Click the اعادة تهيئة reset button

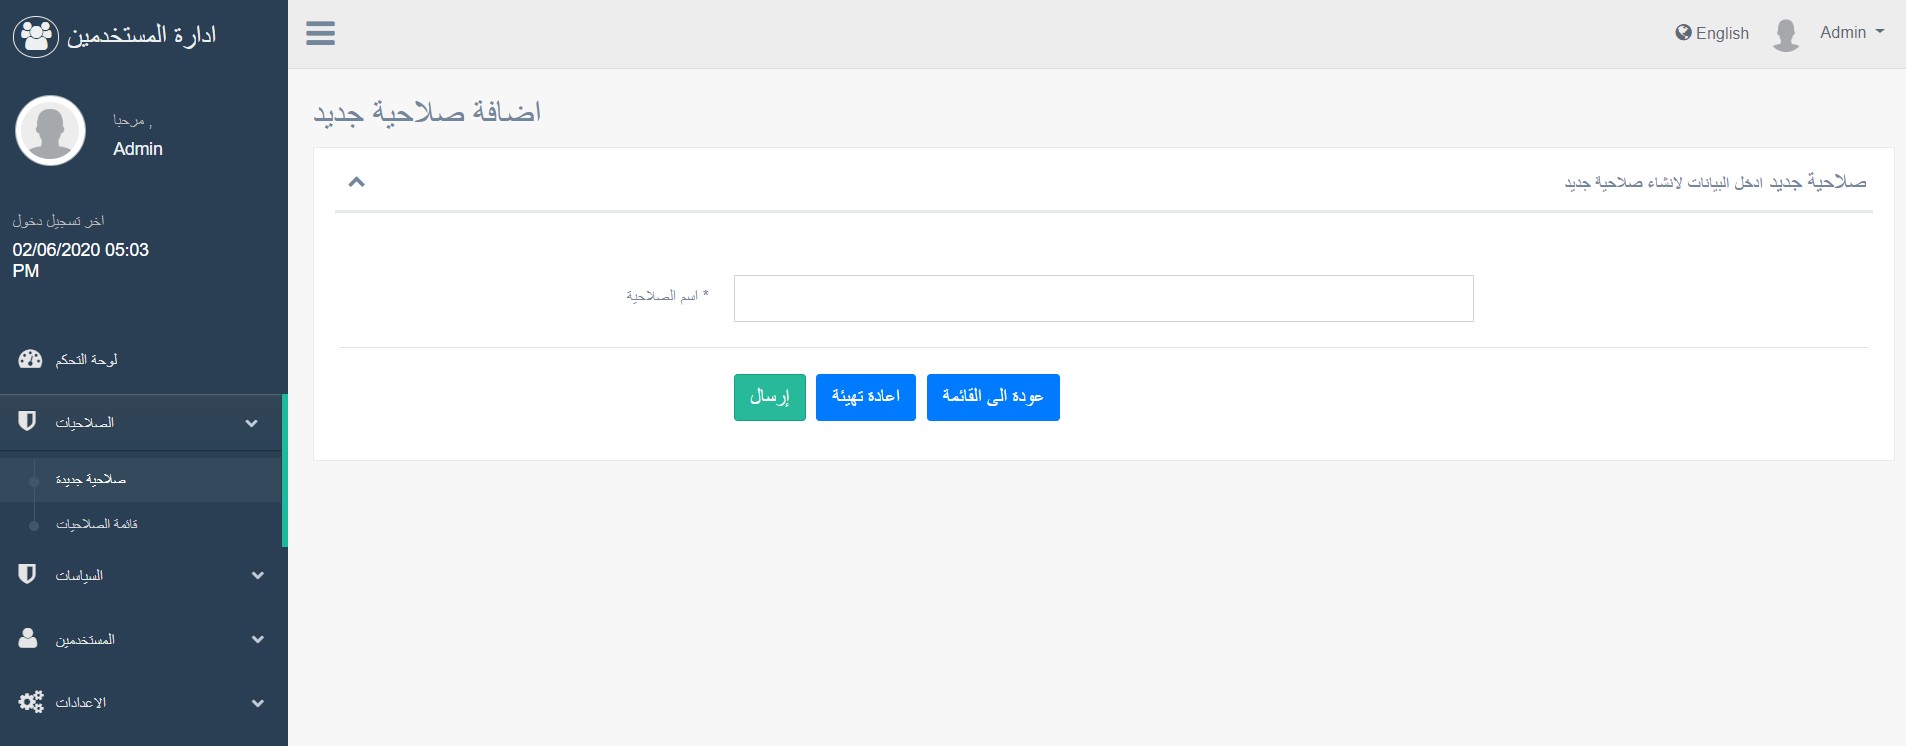[865, 397]
